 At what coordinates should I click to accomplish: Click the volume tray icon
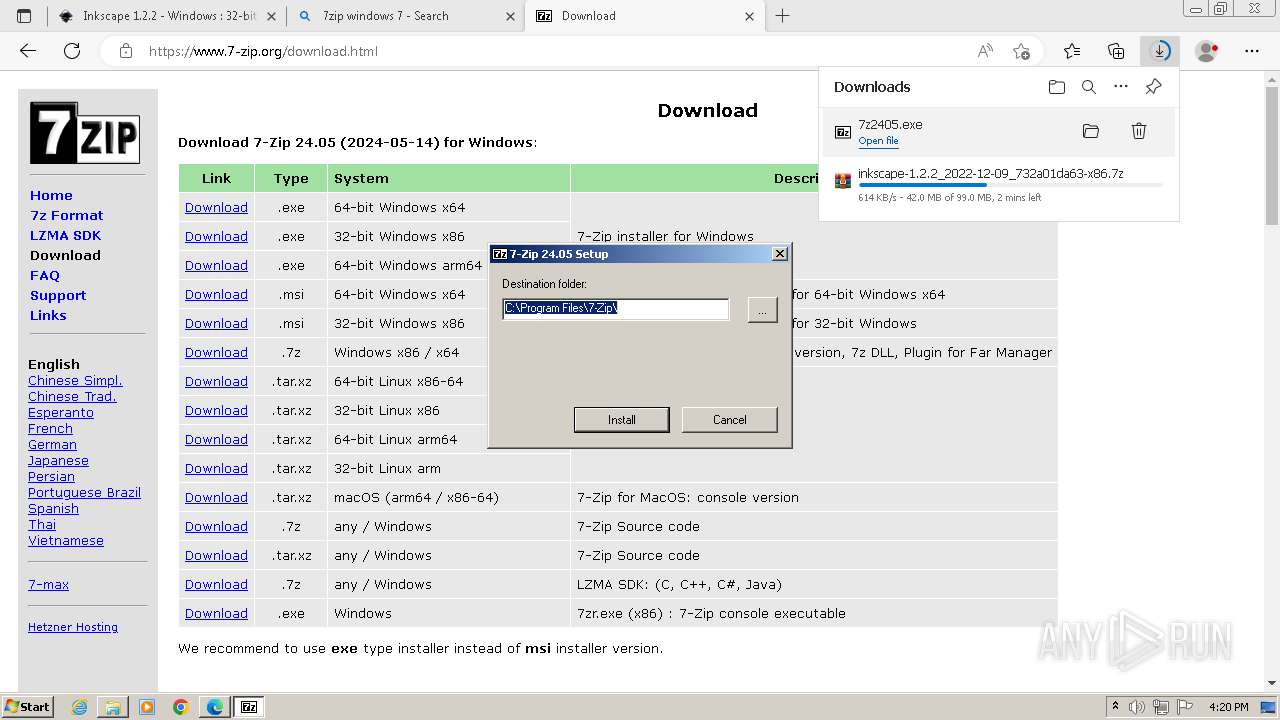[1137, 707]
